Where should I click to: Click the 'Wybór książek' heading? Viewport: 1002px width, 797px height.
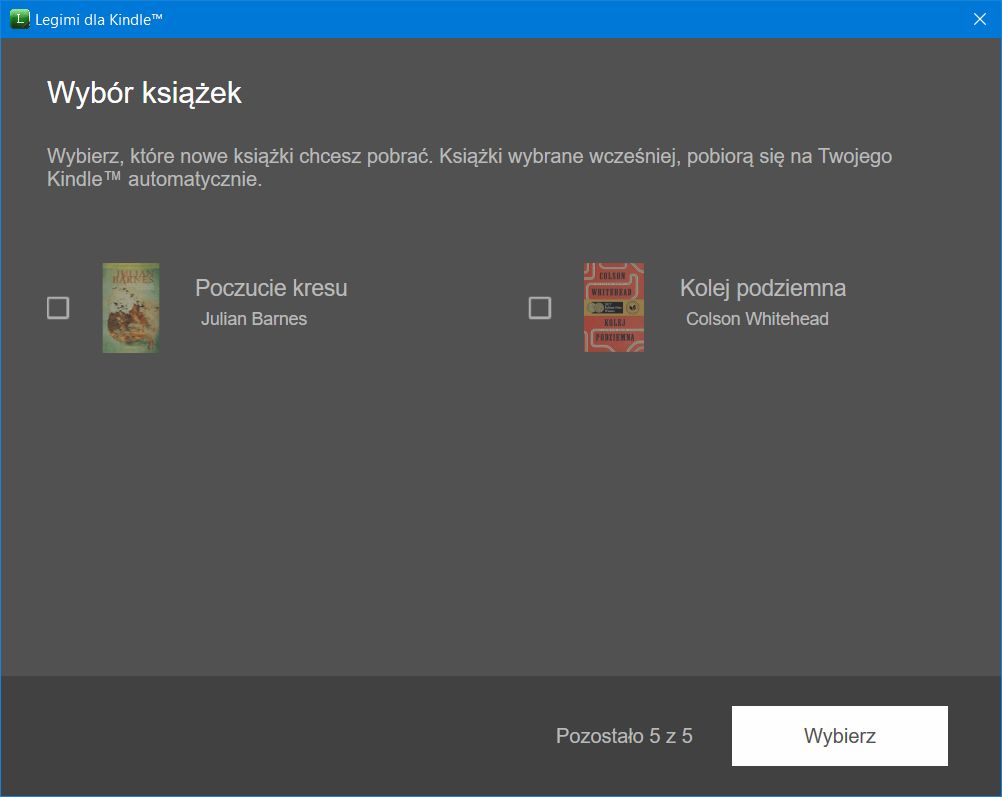pos(144,93)
